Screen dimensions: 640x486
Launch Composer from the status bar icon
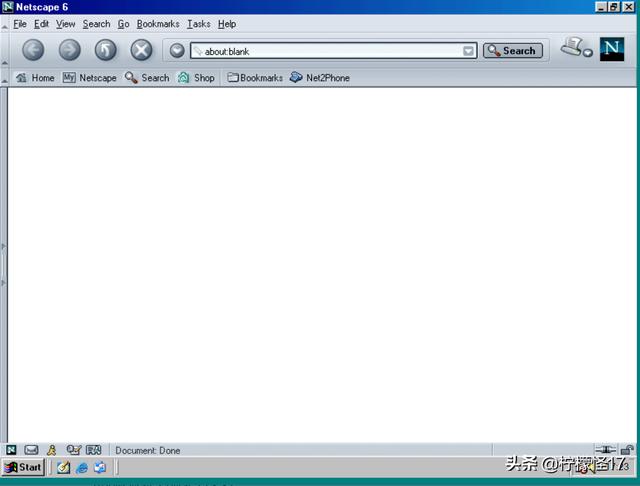click(x=73, y=450)
